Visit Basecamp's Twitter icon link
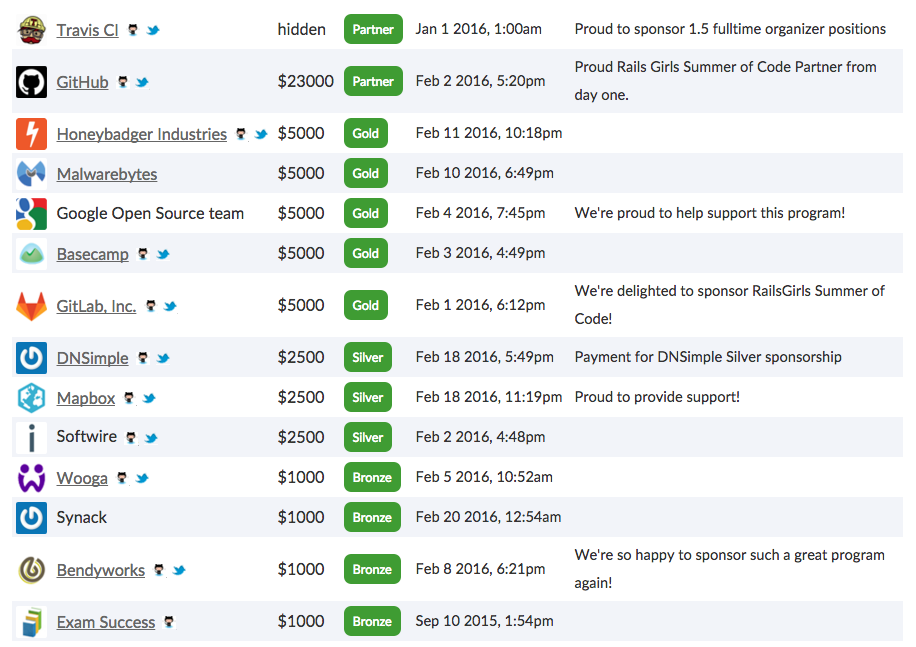 (163, 254)
